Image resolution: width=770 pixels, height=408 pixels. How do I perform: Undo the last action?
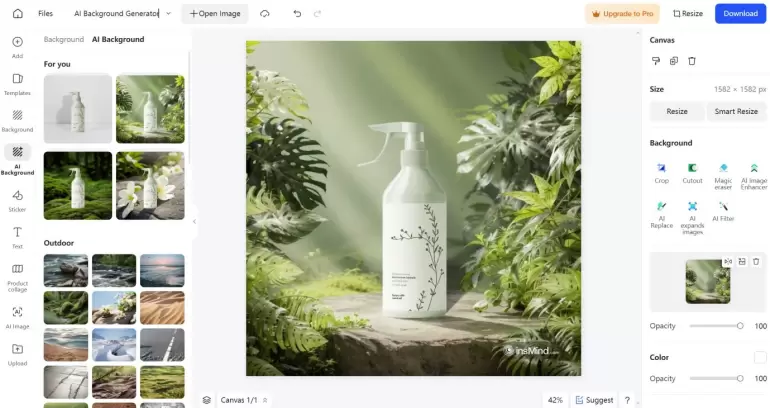(x=297, y=14)
